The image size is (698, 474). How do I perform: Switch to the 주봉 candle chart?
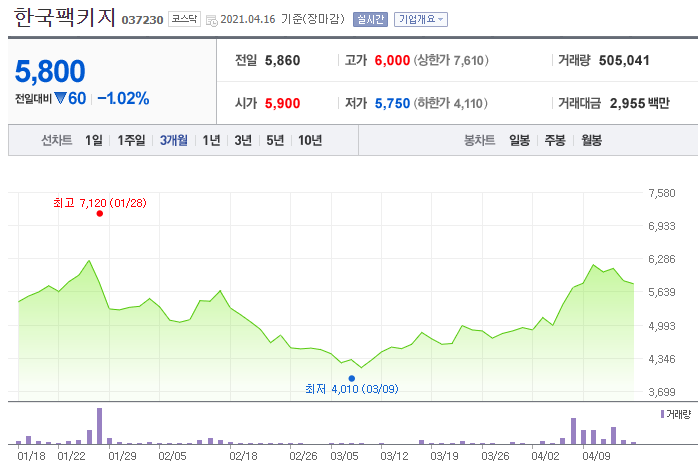(555, 141)
